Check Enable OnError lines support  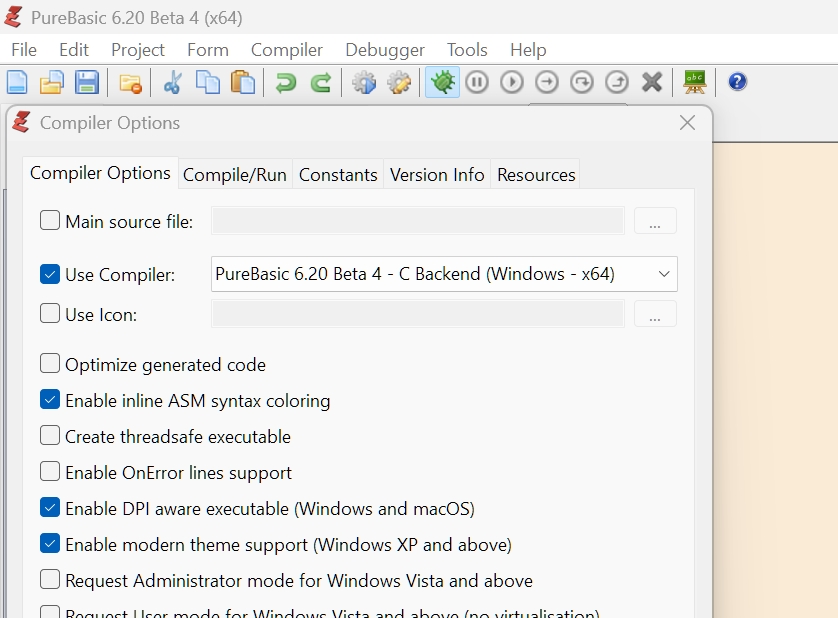click(50, 472)
